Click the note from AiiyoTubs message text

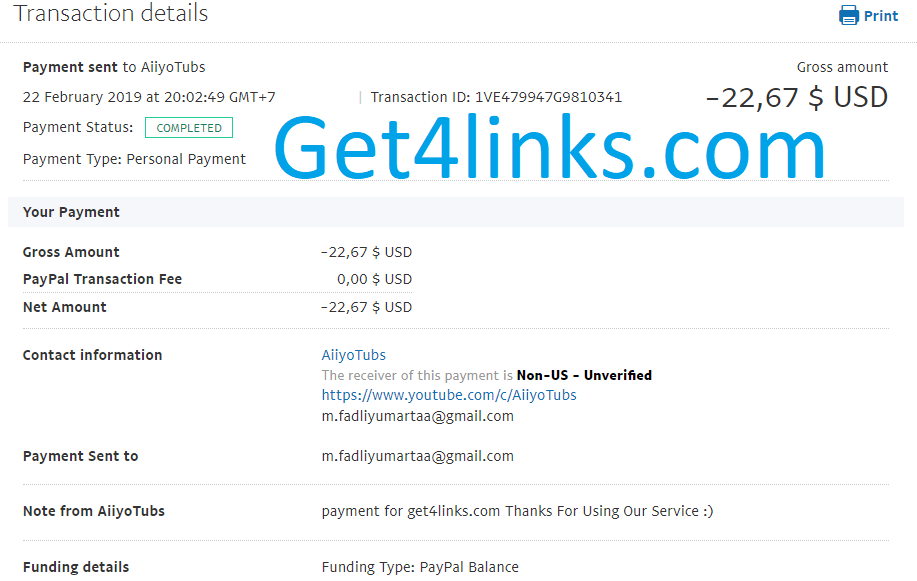click(x=517, y=511)
